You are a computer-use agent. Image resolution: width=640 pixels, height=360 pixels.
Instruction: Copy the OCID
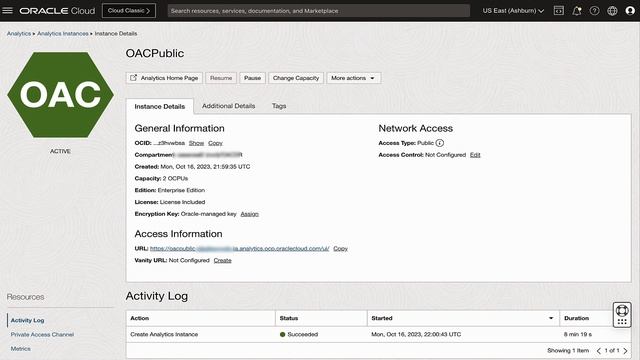click(216, 143)
